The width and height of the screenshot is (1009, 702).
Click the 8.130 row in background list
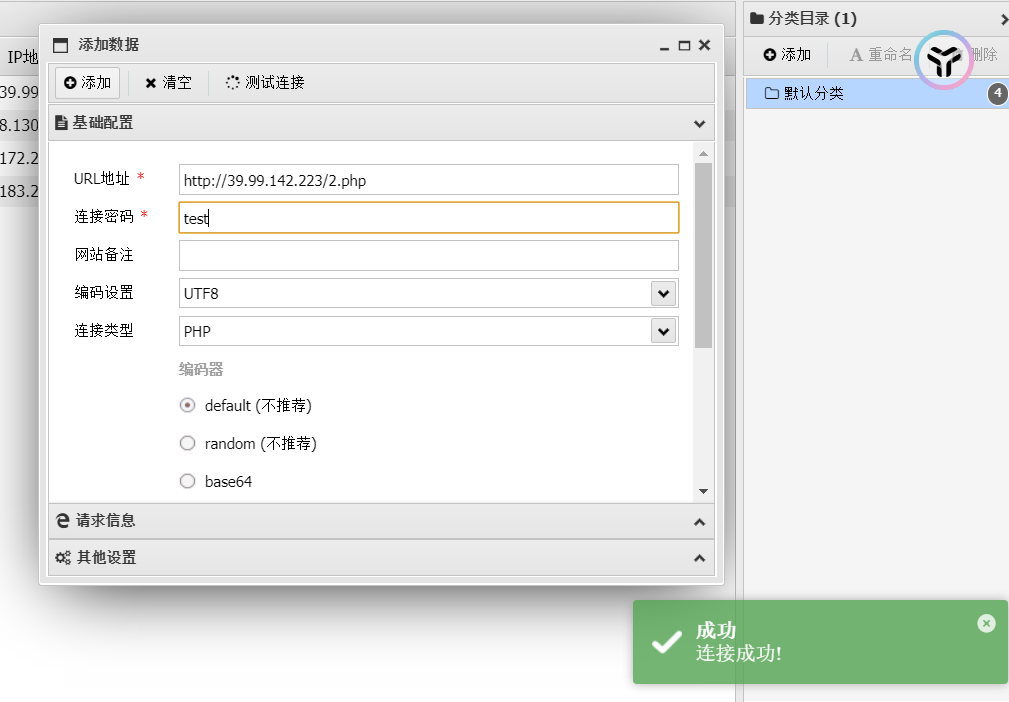point(19,125)
